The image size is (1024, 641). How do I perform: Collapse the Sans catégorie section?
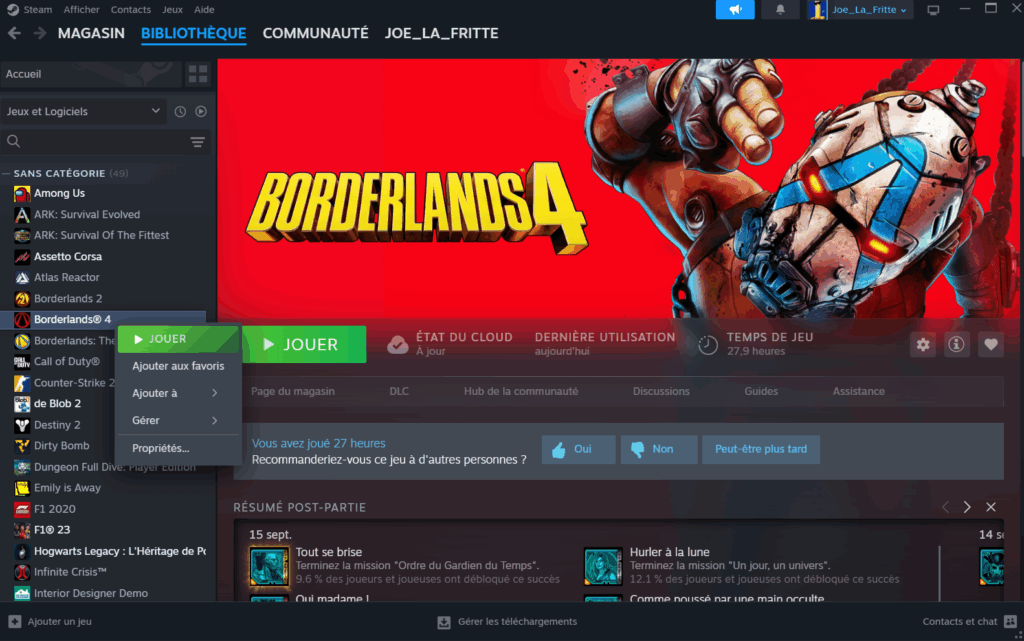point(7,174)
